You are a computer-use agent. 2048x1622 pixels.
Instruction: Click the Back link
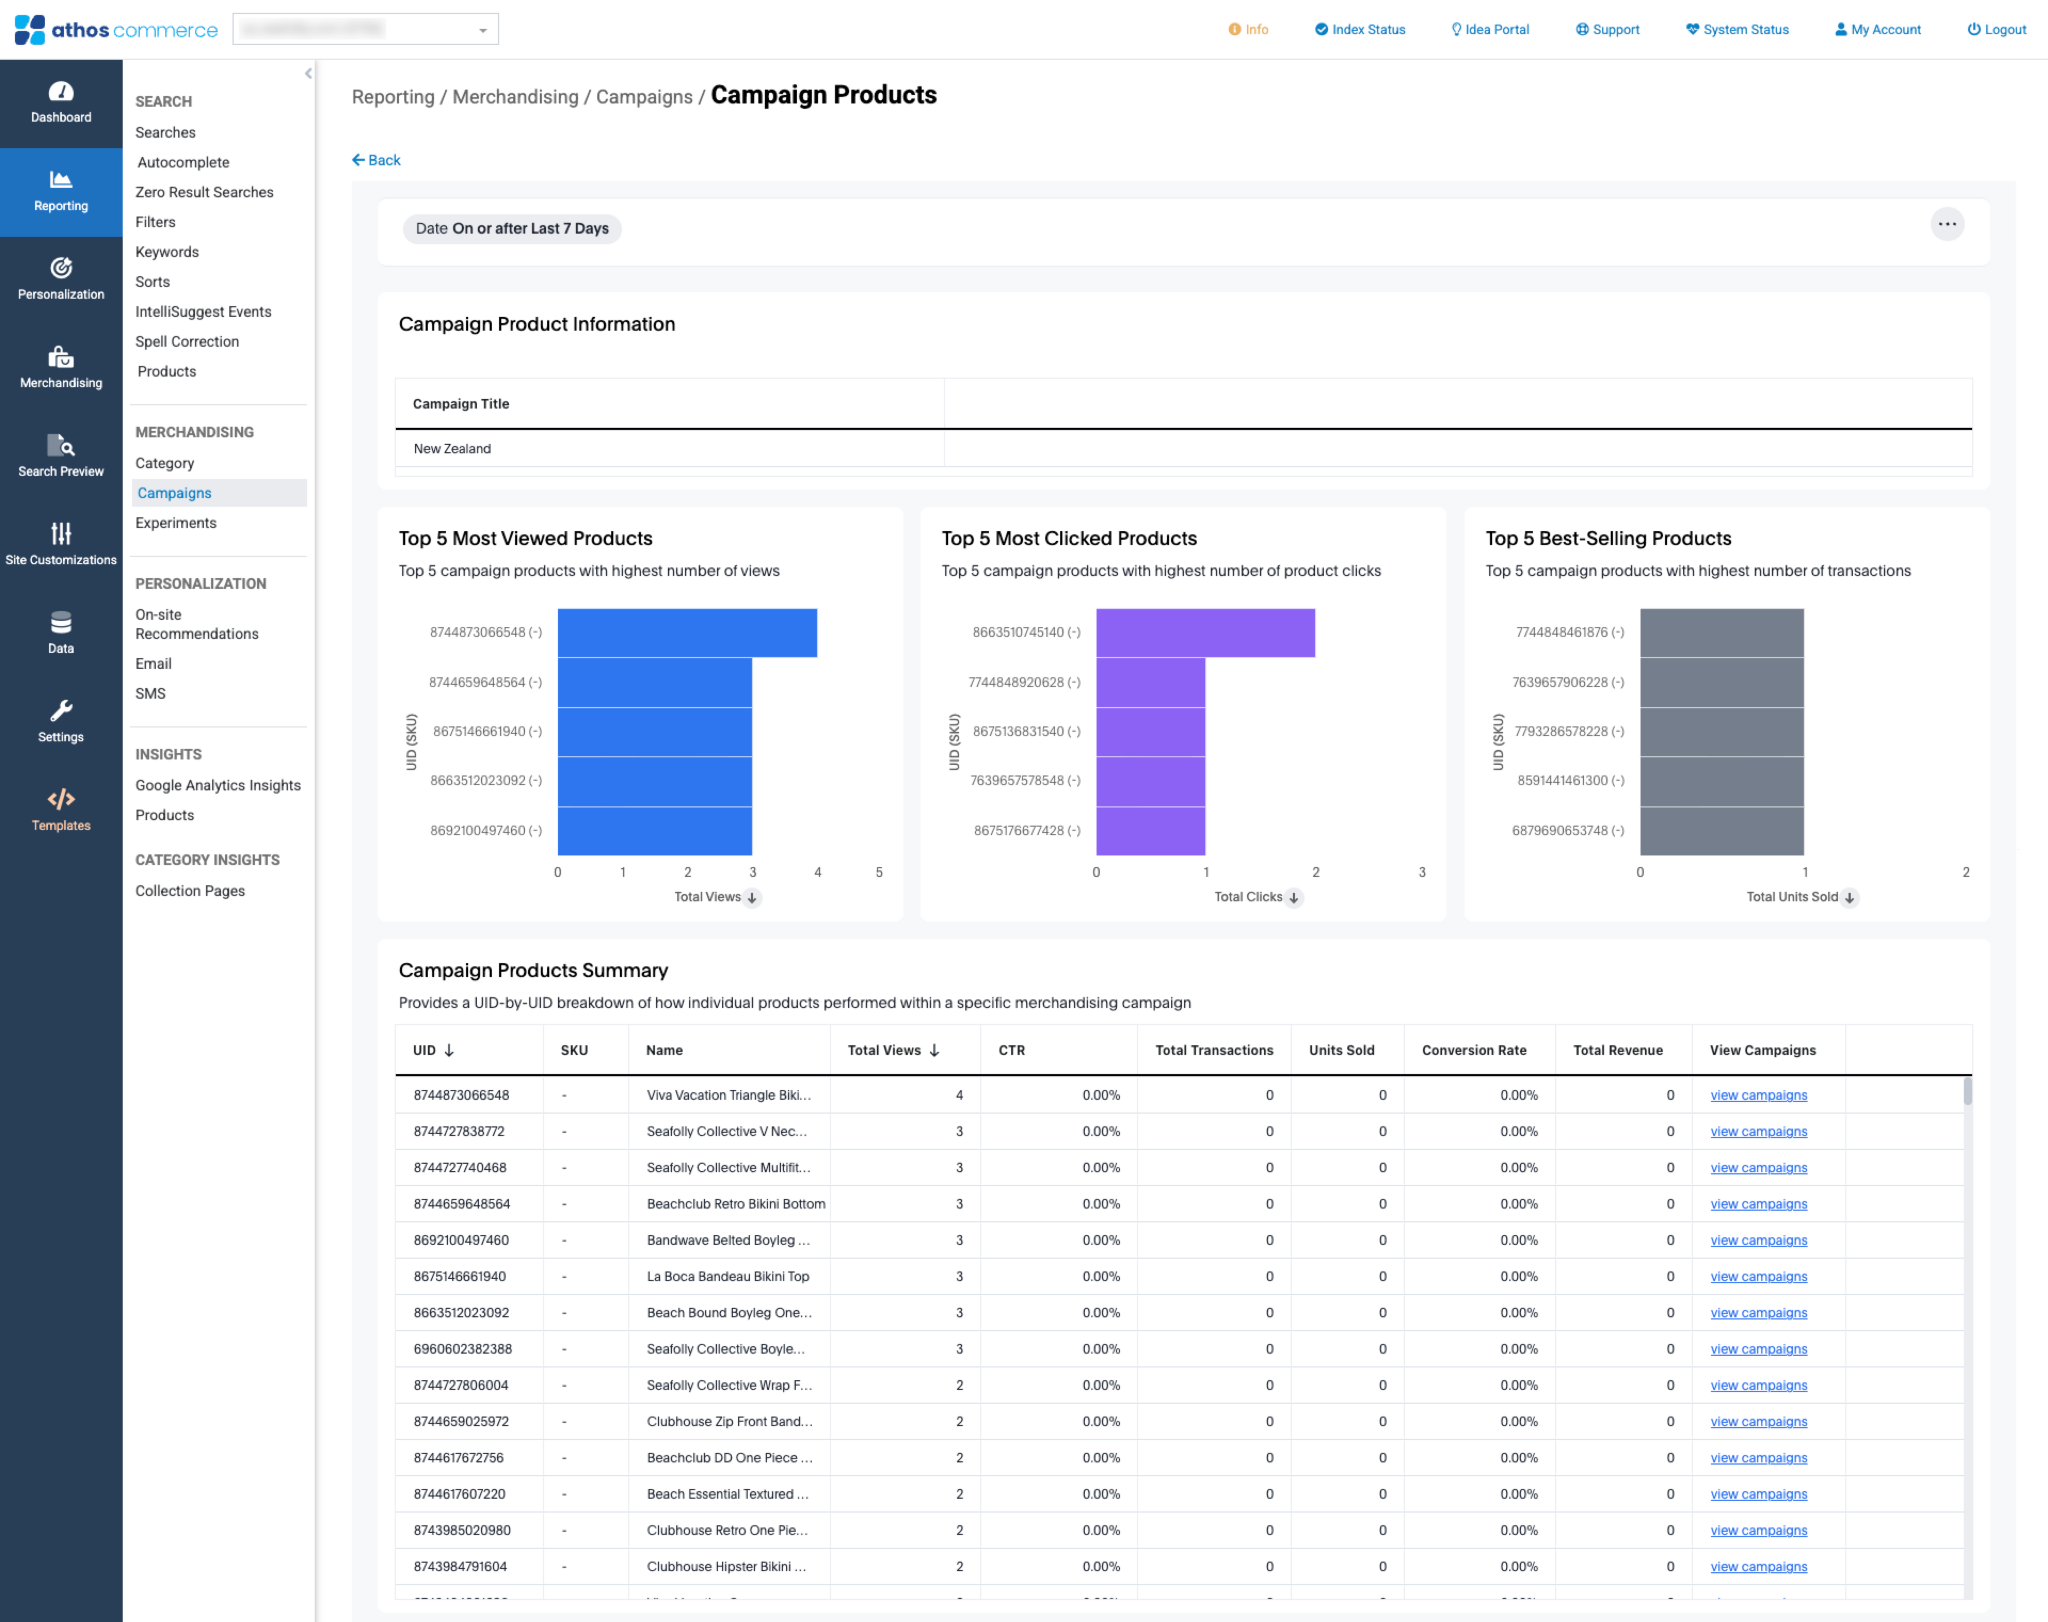tap(376, 160)
